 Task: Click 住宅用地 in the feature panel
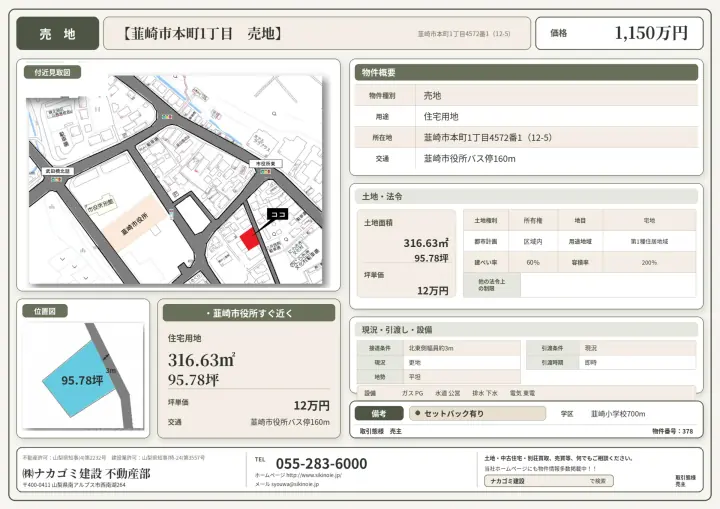coord(185,338)
